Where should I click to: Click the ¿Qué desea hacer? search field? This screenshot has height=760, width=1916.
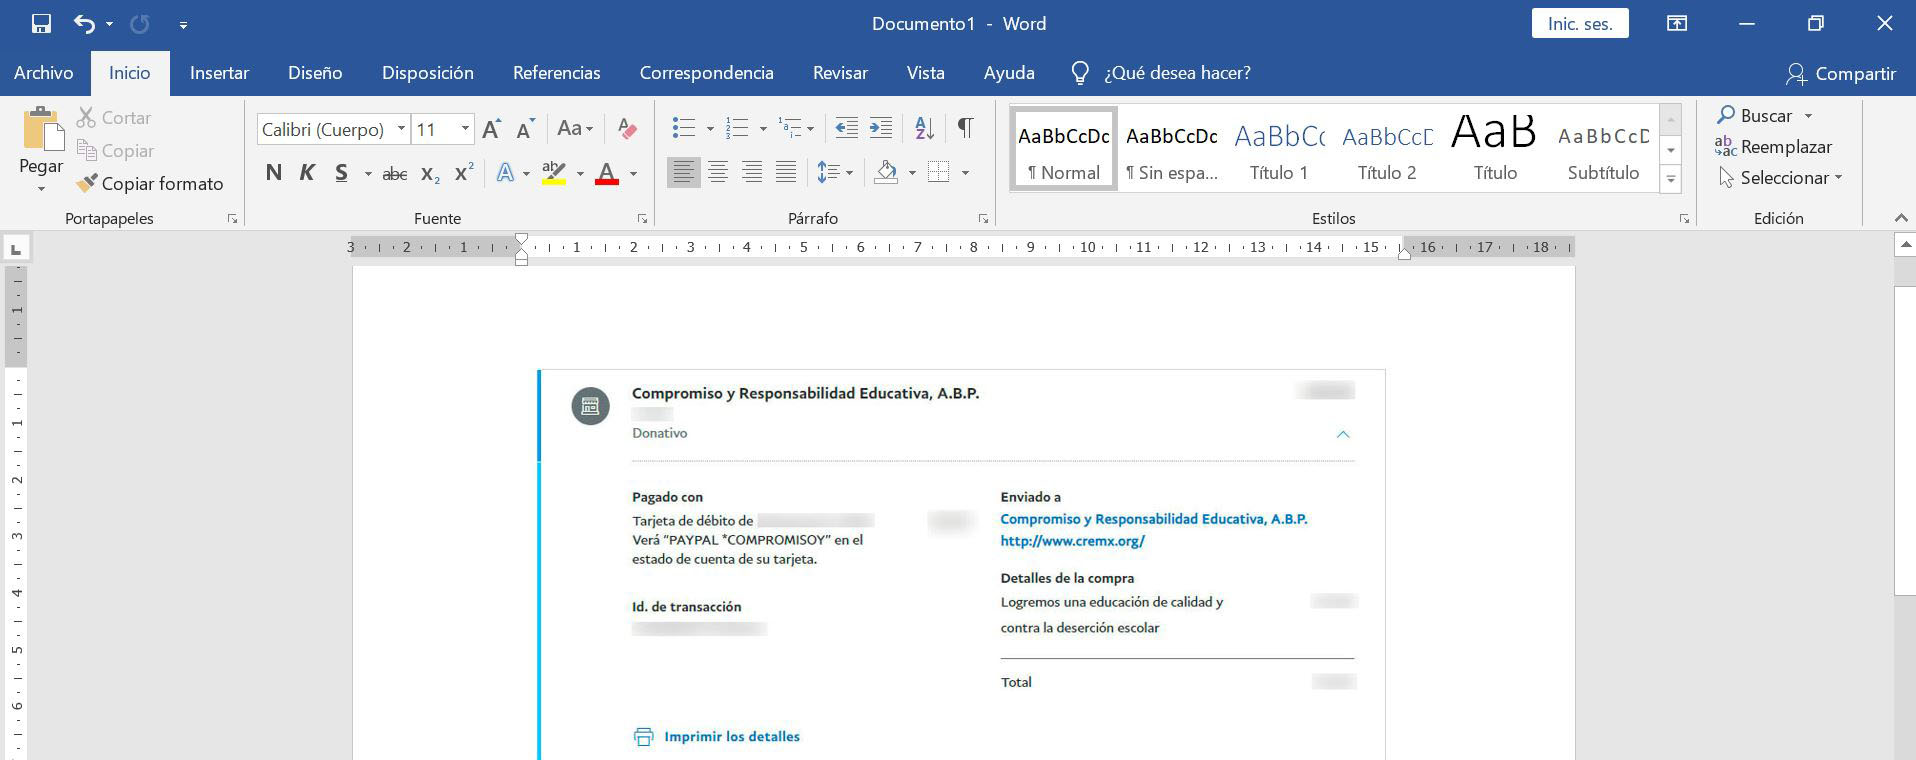click(x=1176, y=73)
